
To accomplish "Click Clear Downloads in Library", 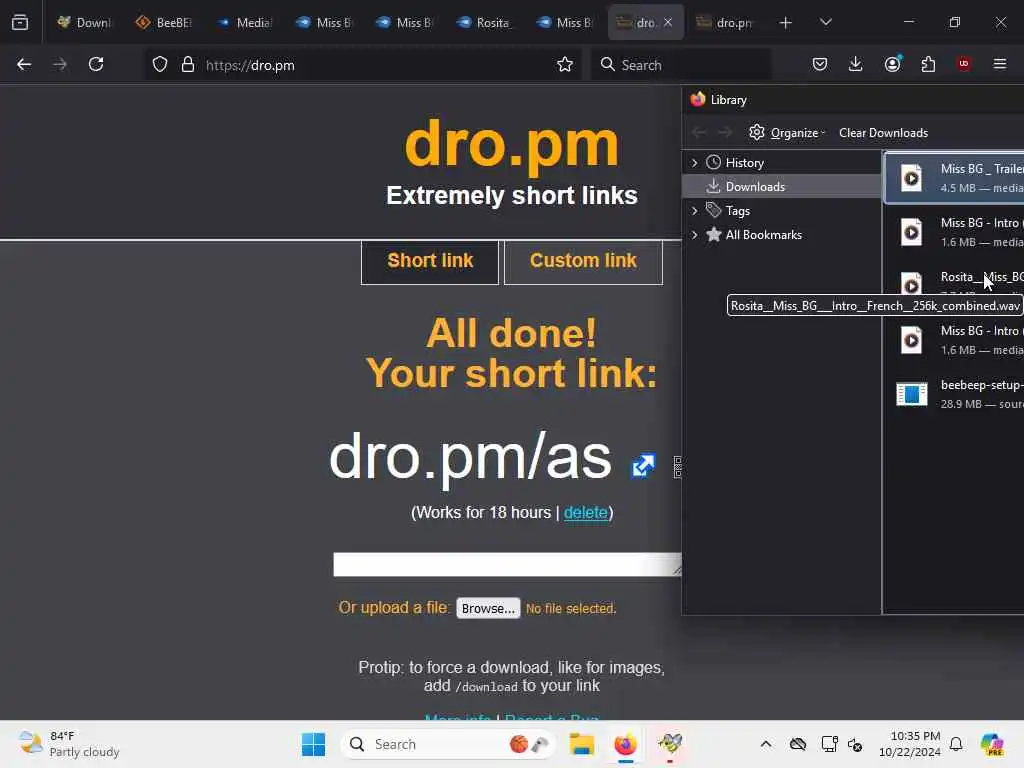I will click(883, 133).
